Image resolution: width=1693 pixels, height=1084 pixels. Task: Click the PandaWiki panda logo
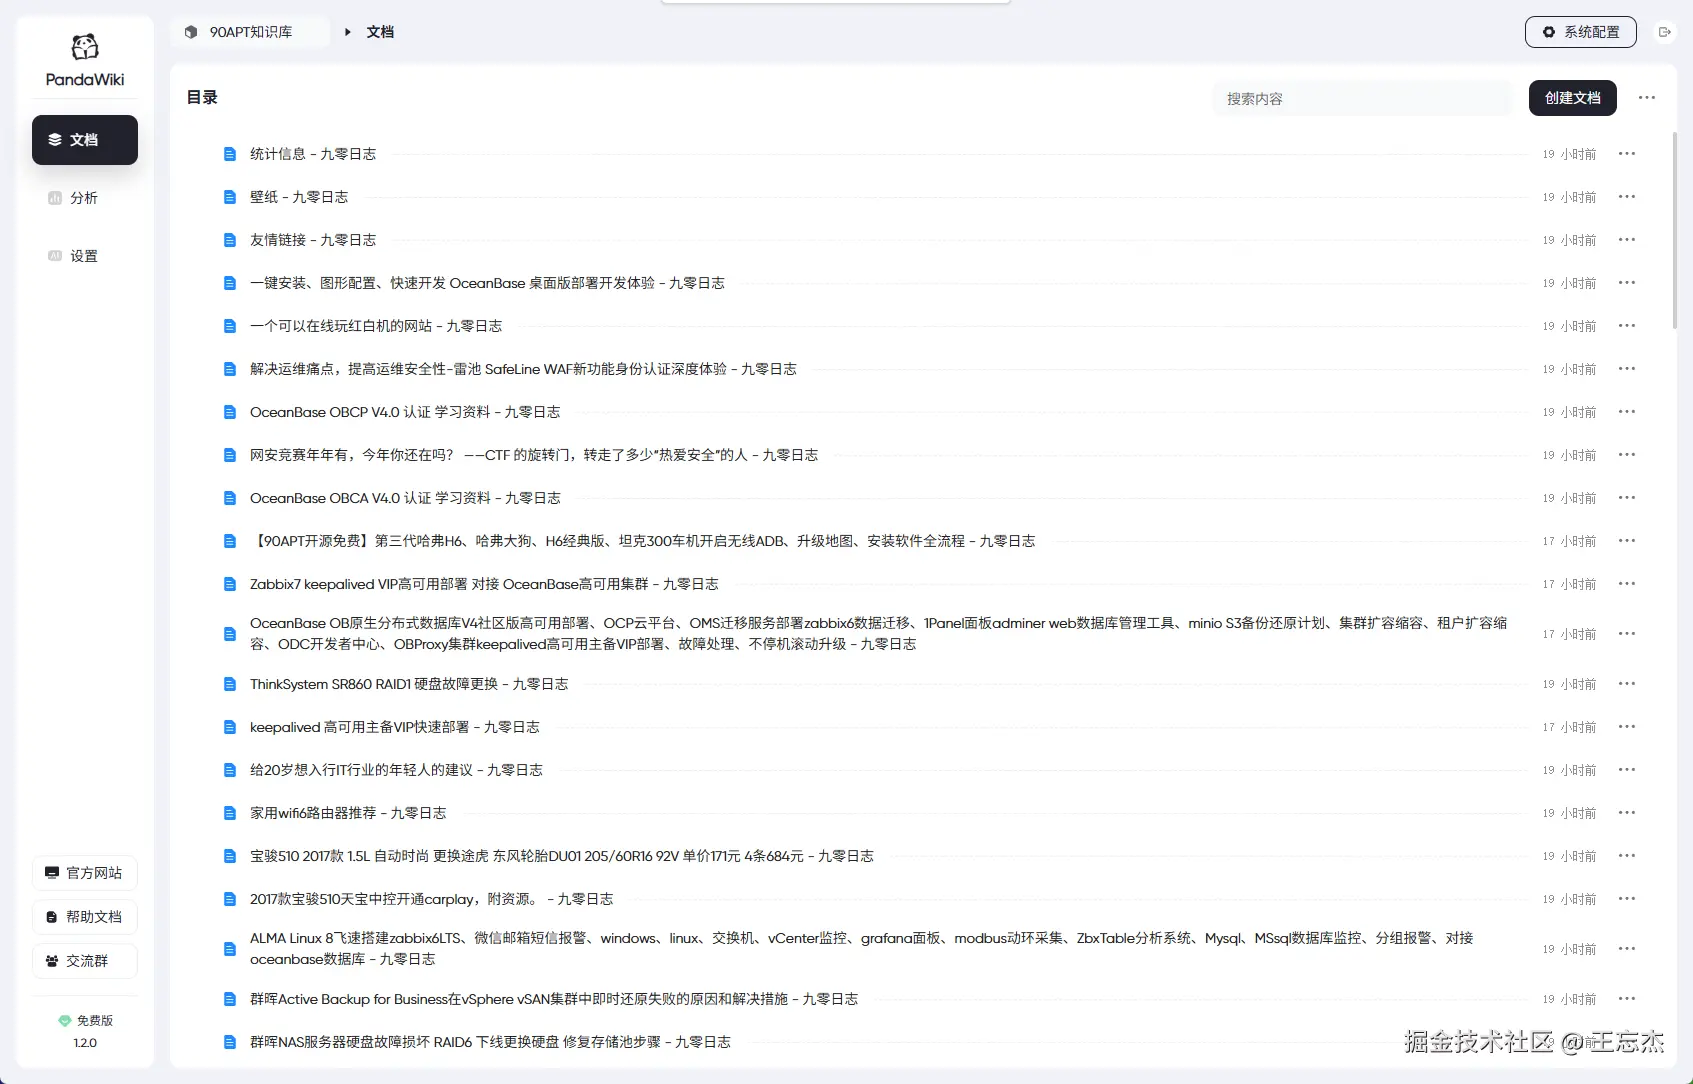coord(85,47)
